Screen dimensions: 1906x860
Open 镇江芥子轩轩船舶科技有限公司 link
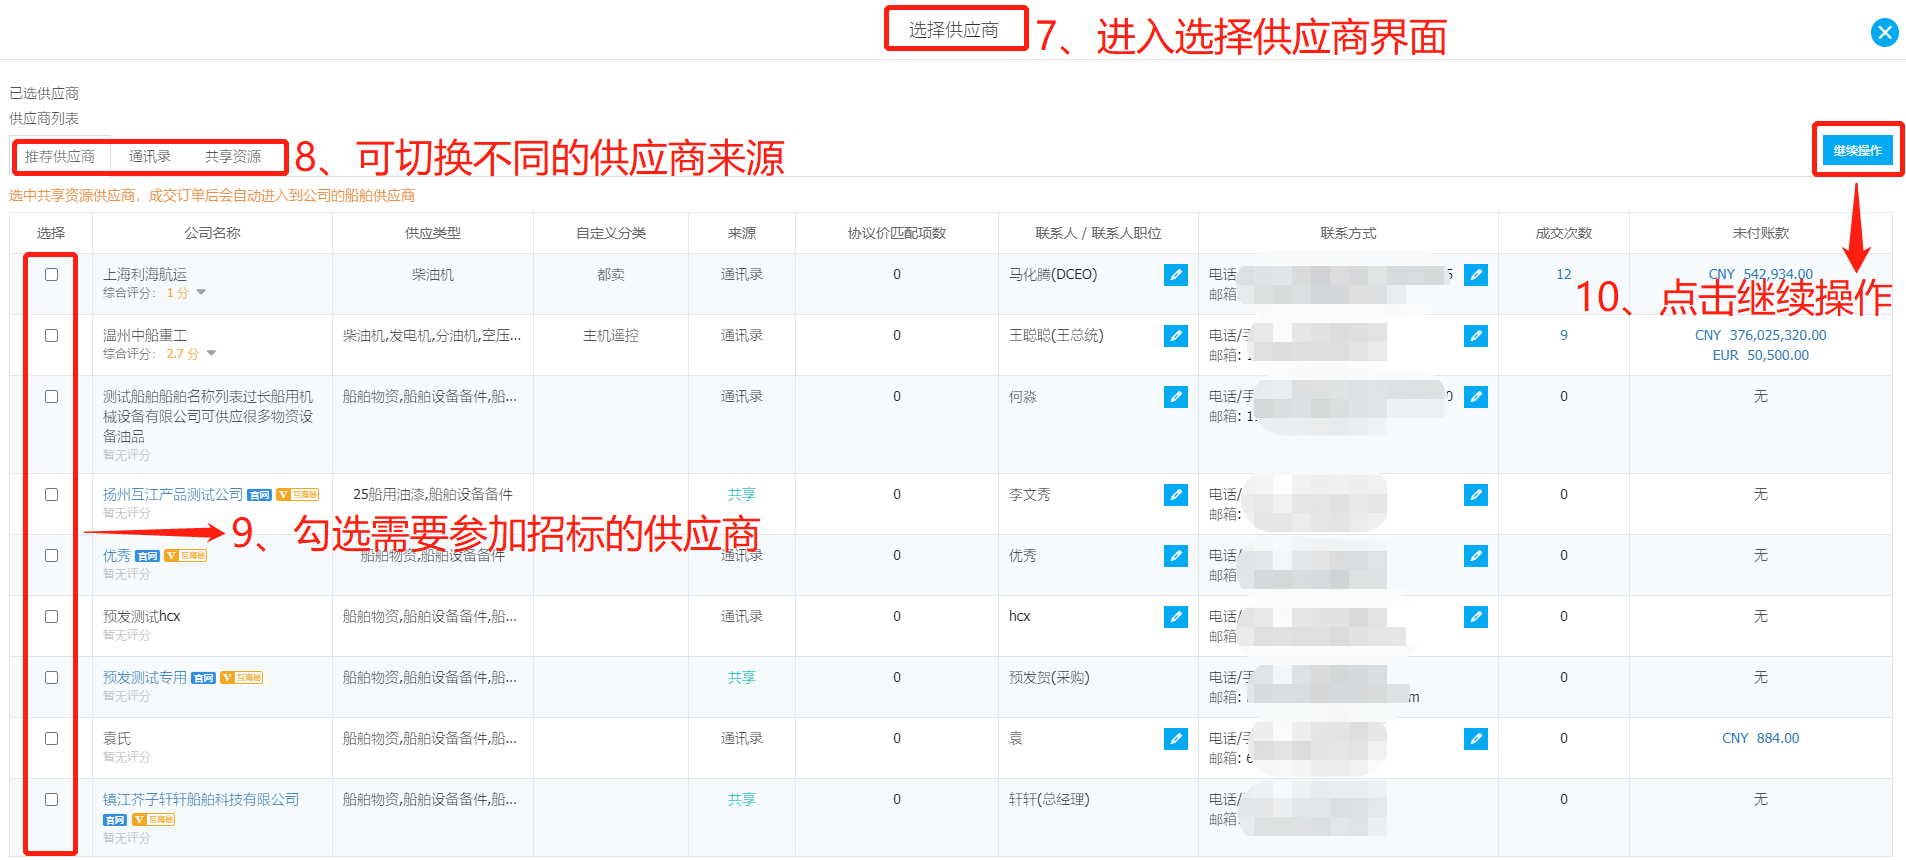coord(201,800)
